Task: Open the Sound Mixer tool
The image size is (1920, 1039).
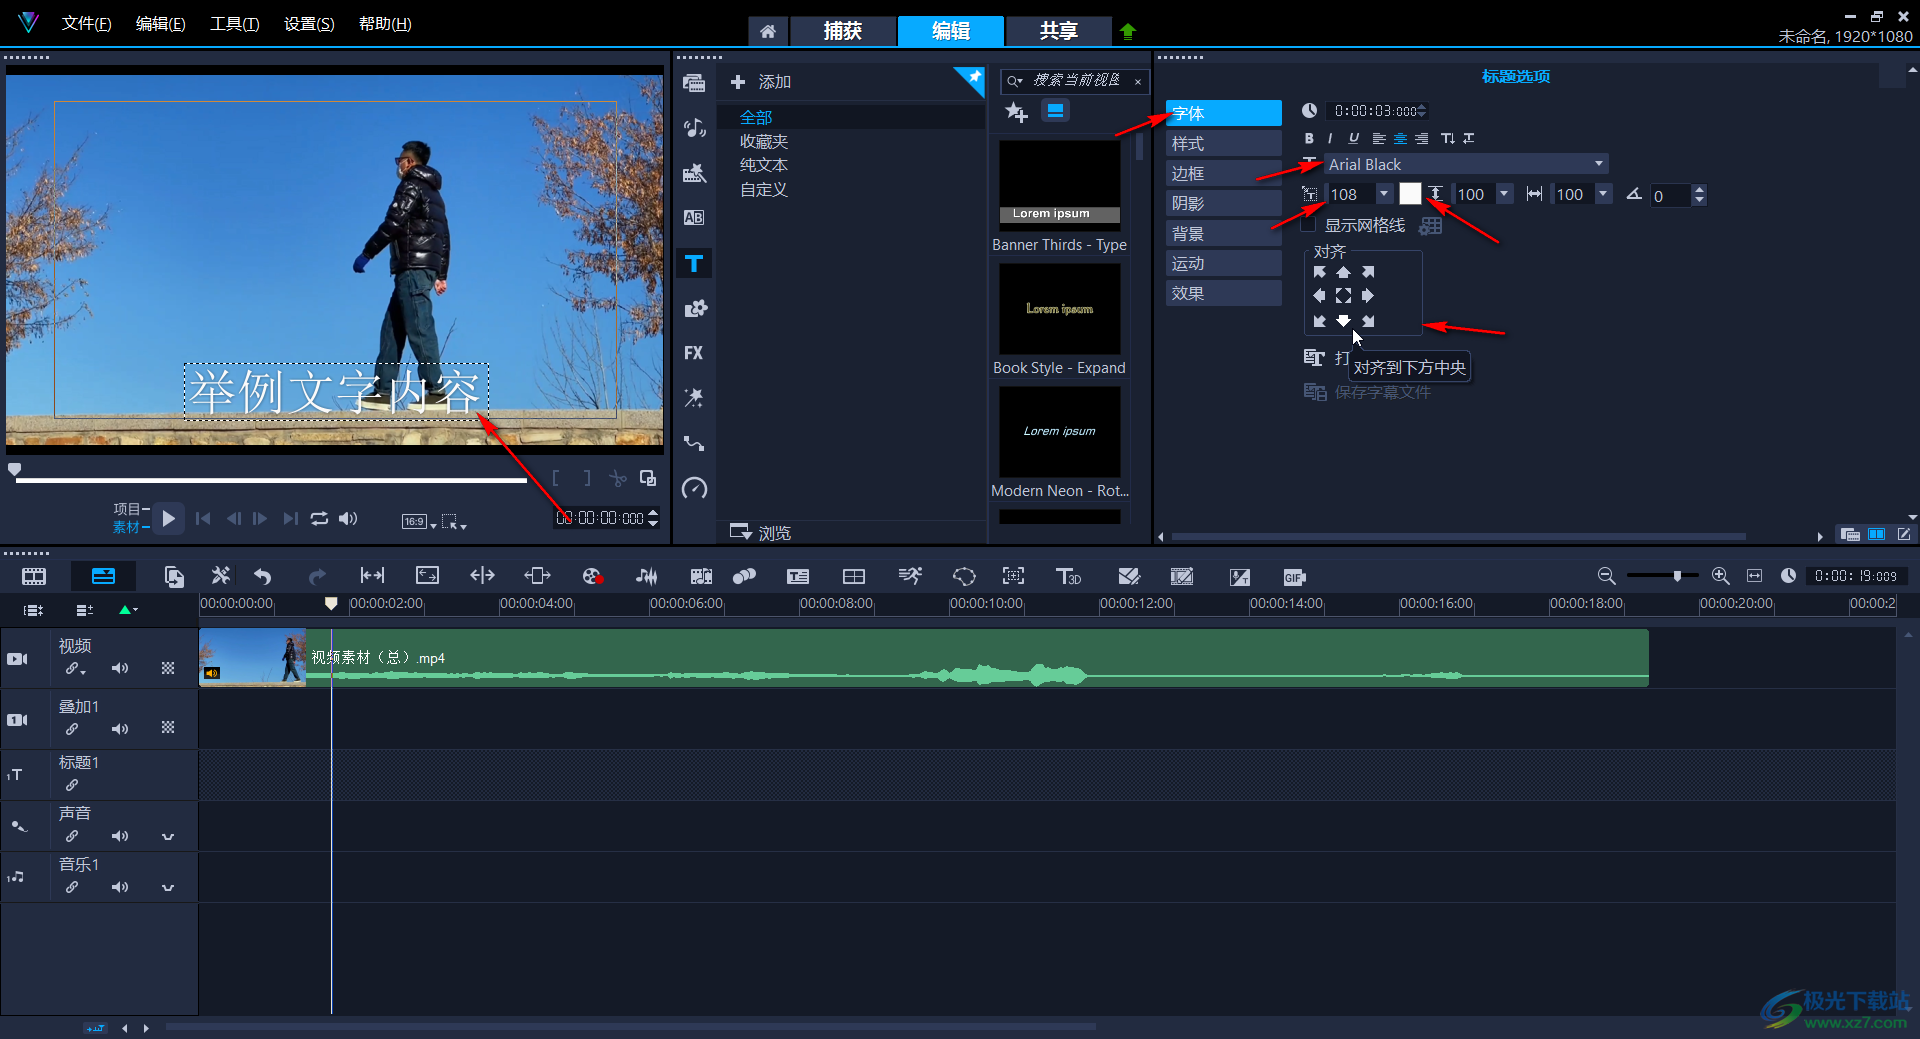Action: click(x=647, y=576)
